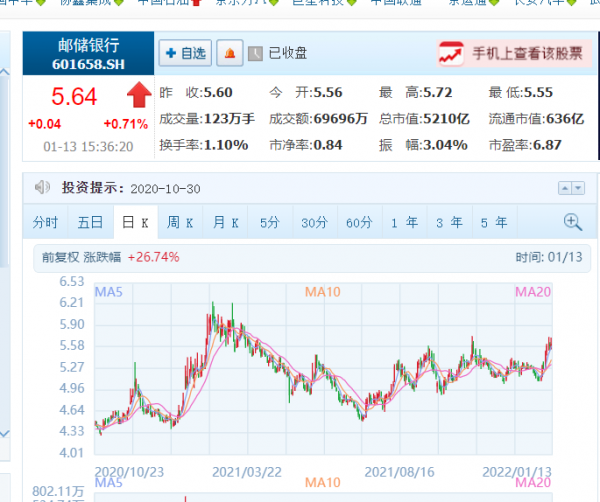Open 手机上查看该股票 mobile banner
Screen dimensions: 600x502
tap(514, 54)
